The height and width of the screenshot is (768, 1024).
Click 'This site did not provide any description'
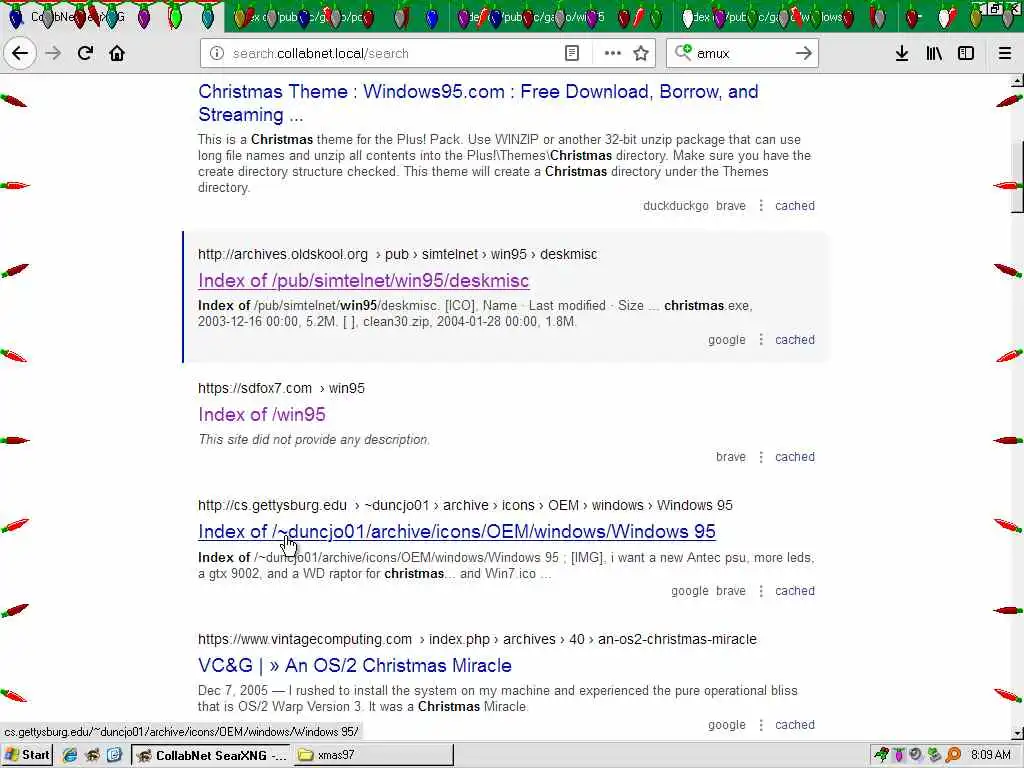tap(313, 440)
